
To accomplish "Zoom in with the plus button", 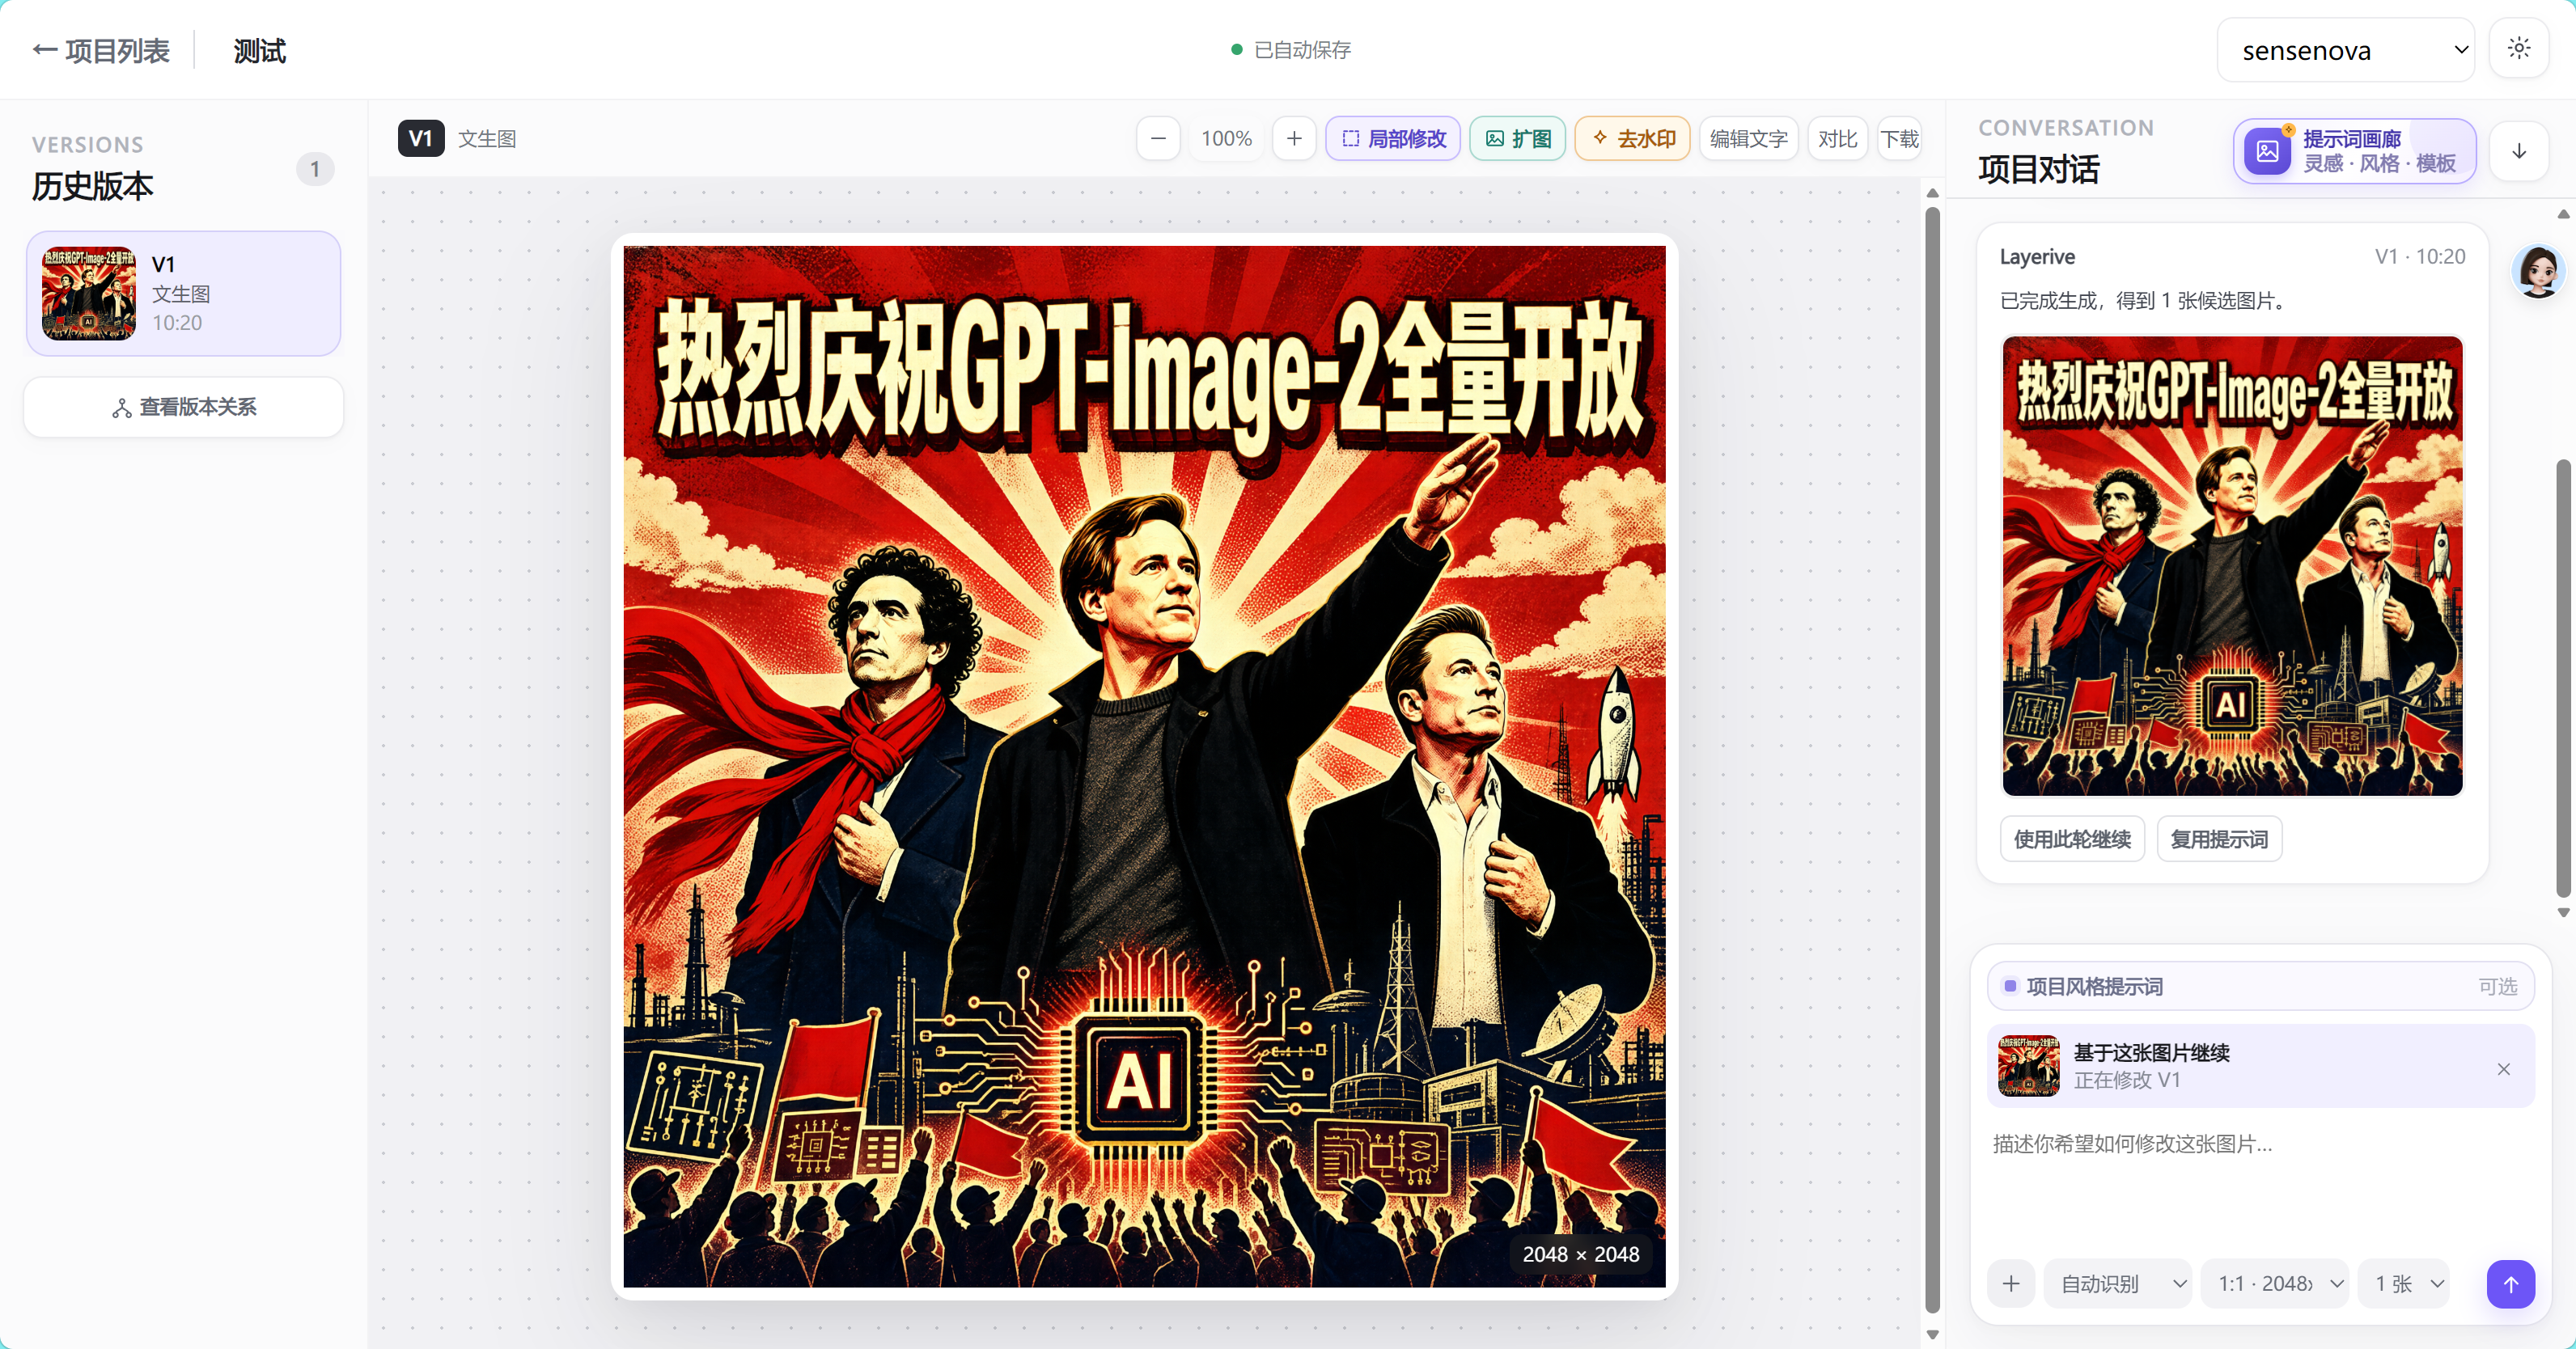I will click(x=1294, y=138).
